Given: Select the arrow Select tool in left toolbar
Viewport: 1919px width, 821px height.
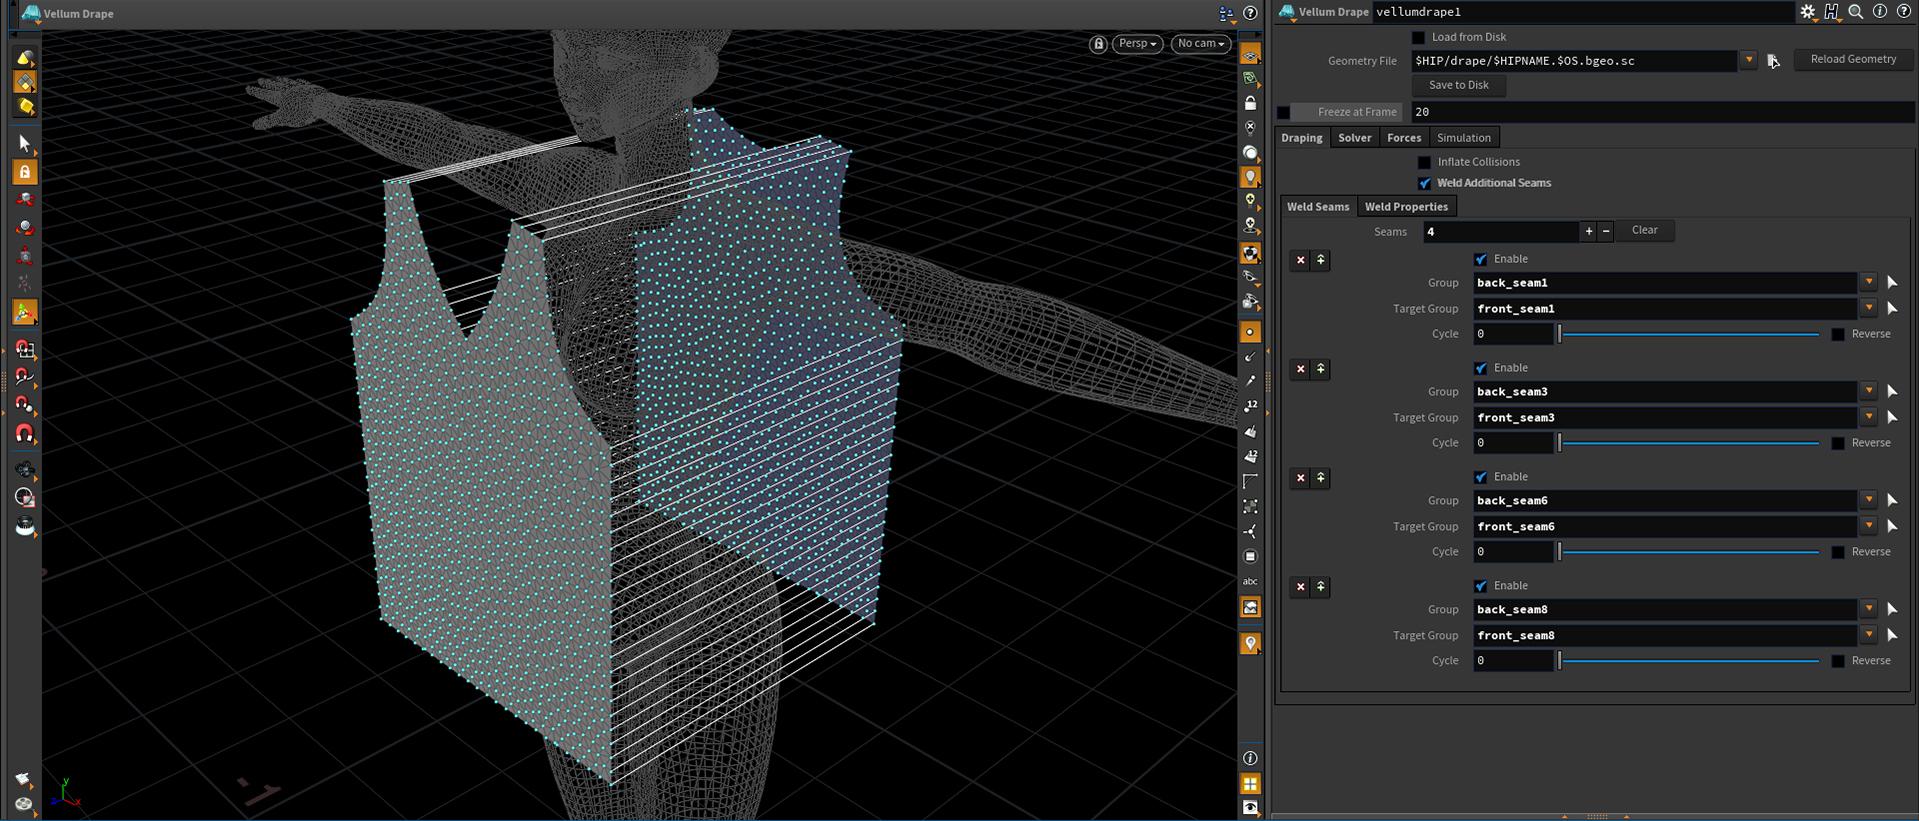Looking at the screenshot, I should (x=25, y=143).
